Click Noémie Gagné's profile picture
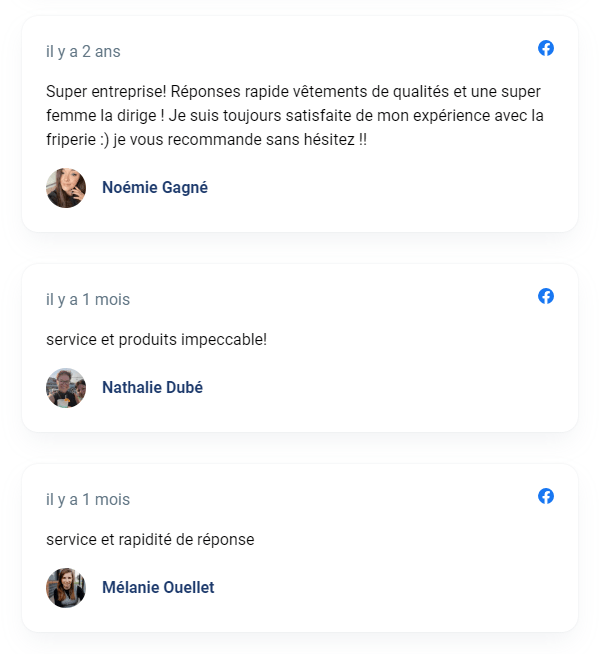600x654 pixels. [66, 188]
